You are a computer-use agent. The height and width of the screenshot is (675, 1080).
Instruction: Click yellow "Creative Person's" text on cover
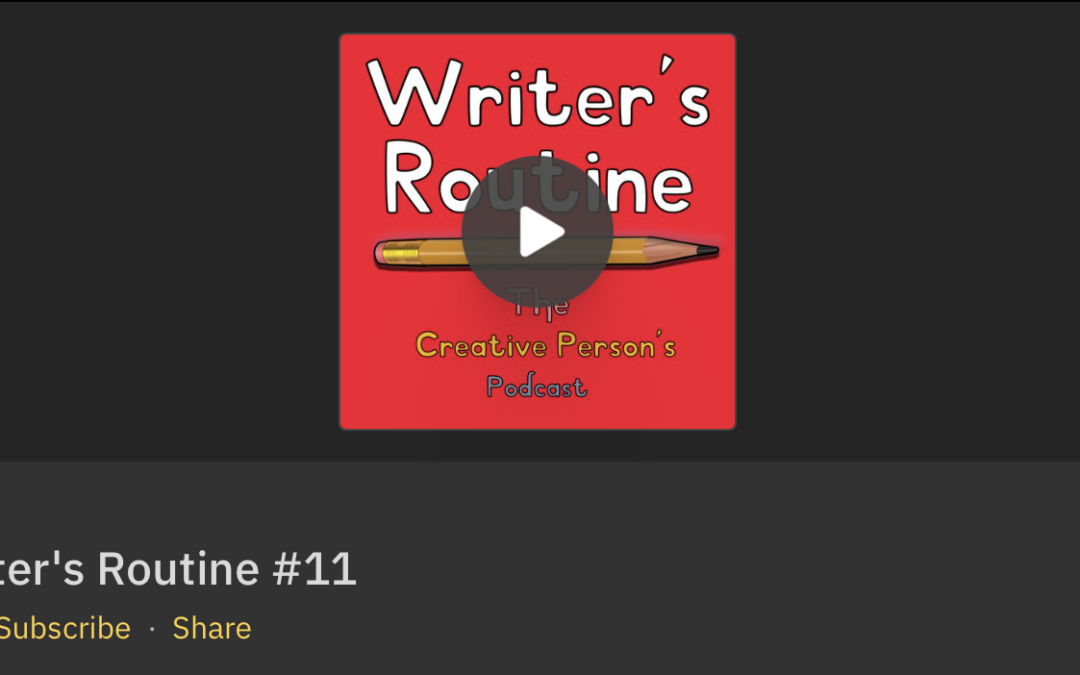pos(545,346)
